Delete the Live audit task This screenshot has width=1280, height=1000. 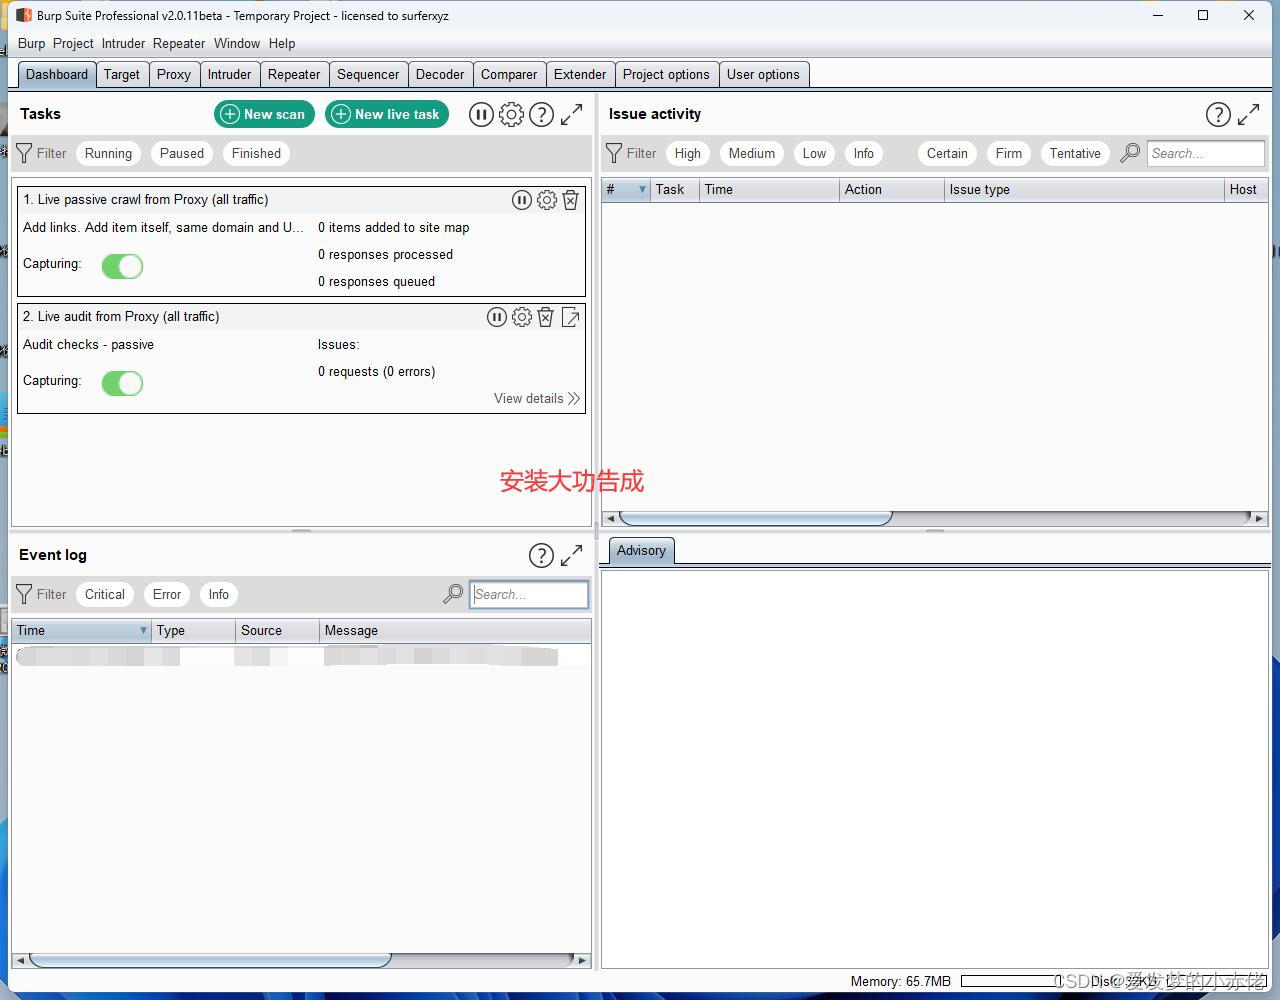pyautogui.click(x=546, y=317)
